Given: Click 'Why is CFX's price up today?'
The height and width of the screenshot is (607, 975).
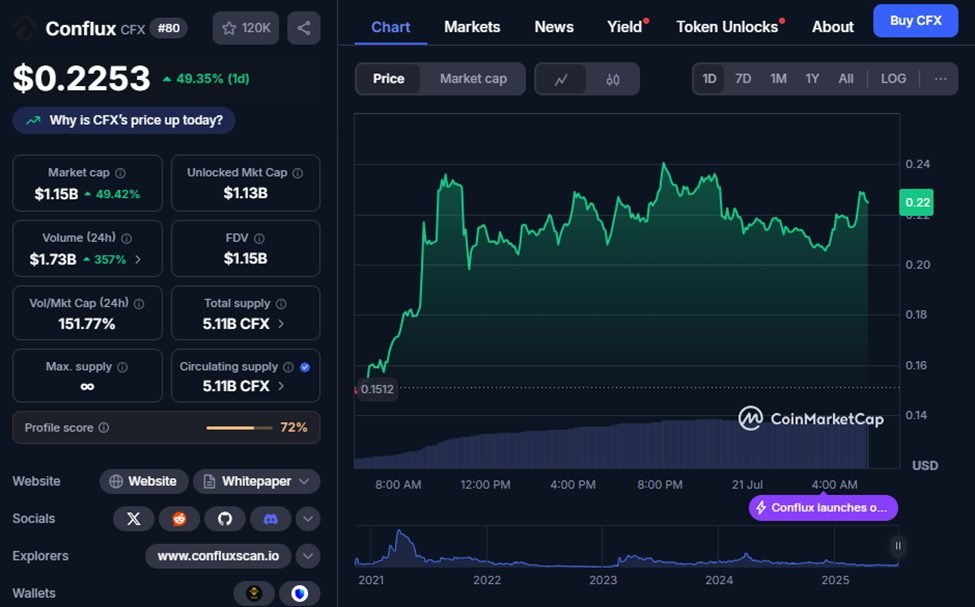Looking at the screenshot, I should point(125,120).
